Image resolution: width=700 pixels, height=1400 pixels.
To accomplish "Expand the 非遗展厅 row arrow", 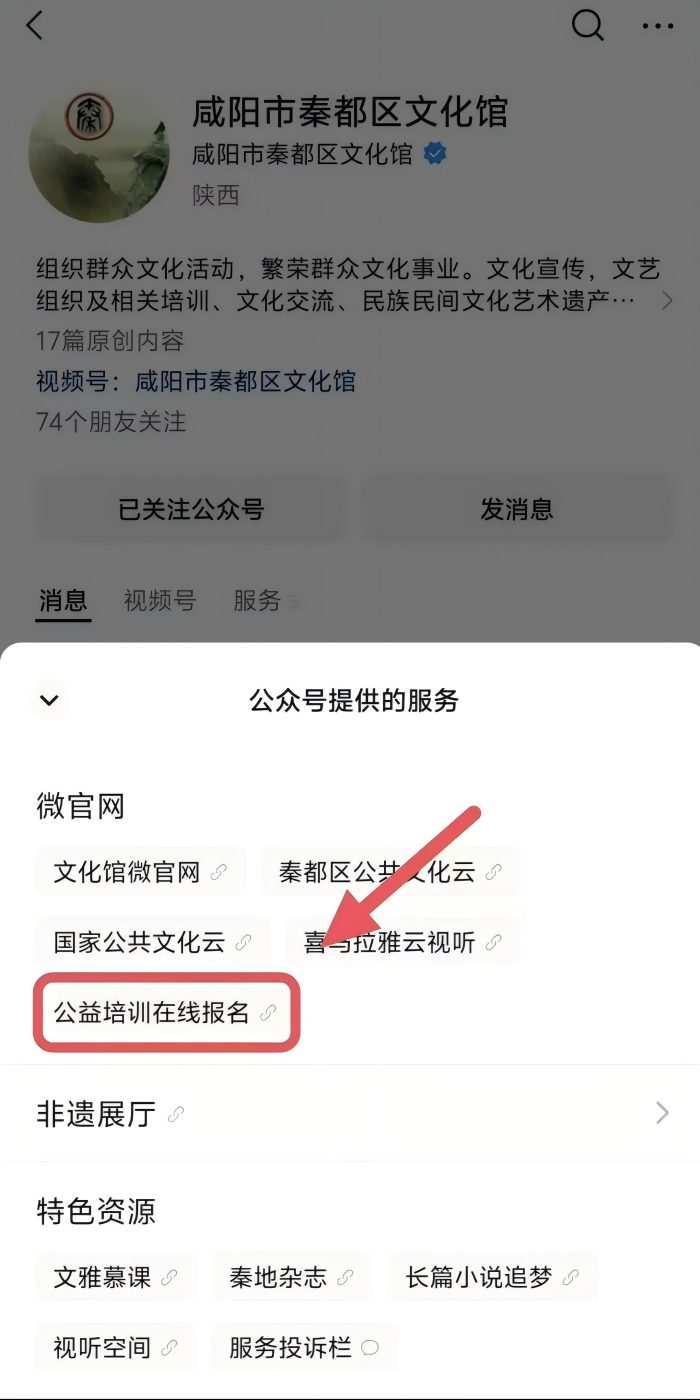I will [662, 1113].
